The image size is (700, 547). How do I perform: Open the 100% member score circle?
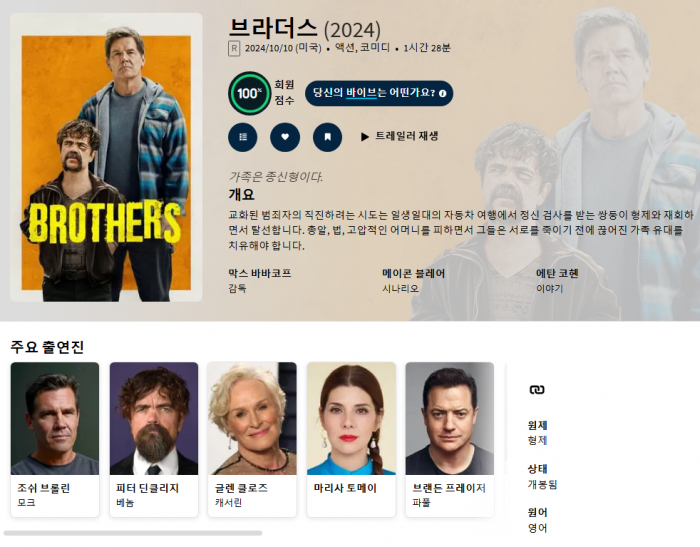click(x=249, y=93)
